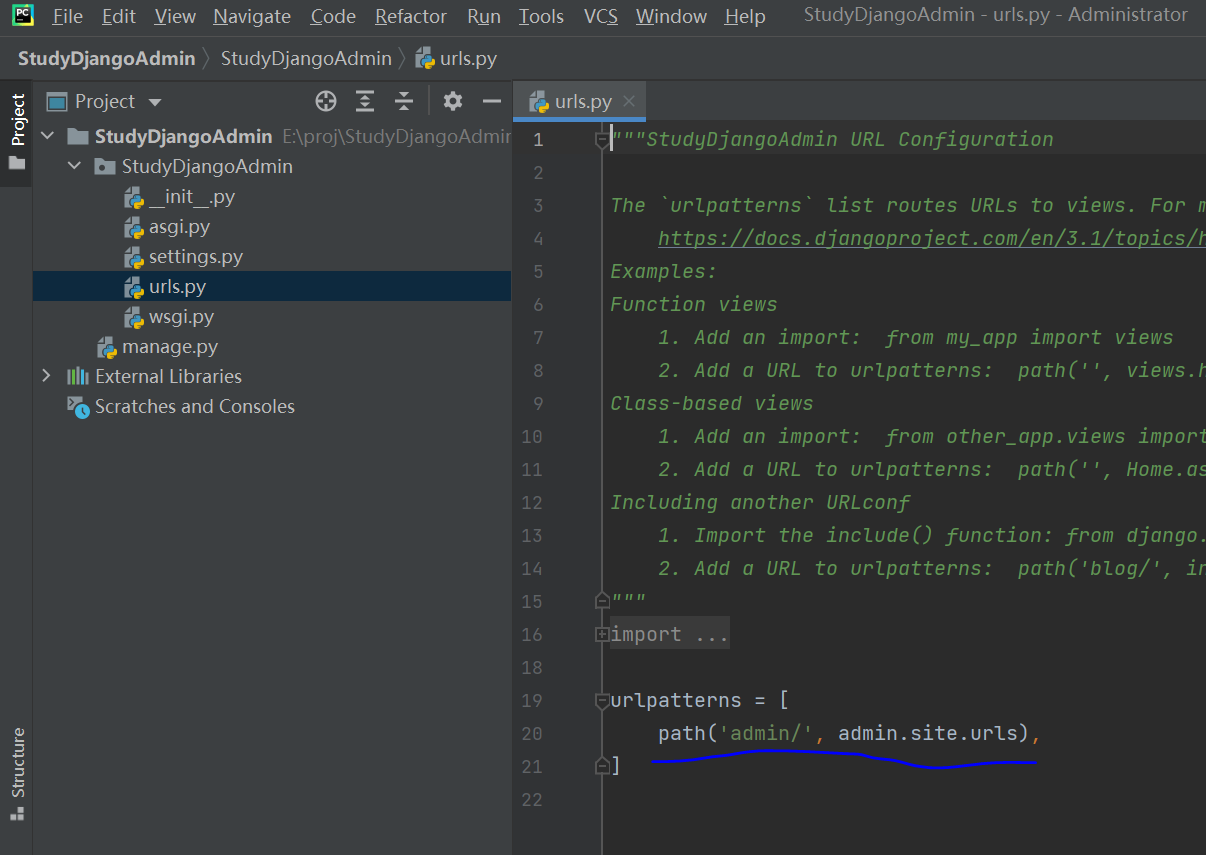This screenshot has width=1206, height=855.
Task: Toggle the Project tool window side tab
Action: (x=17, y=131)
